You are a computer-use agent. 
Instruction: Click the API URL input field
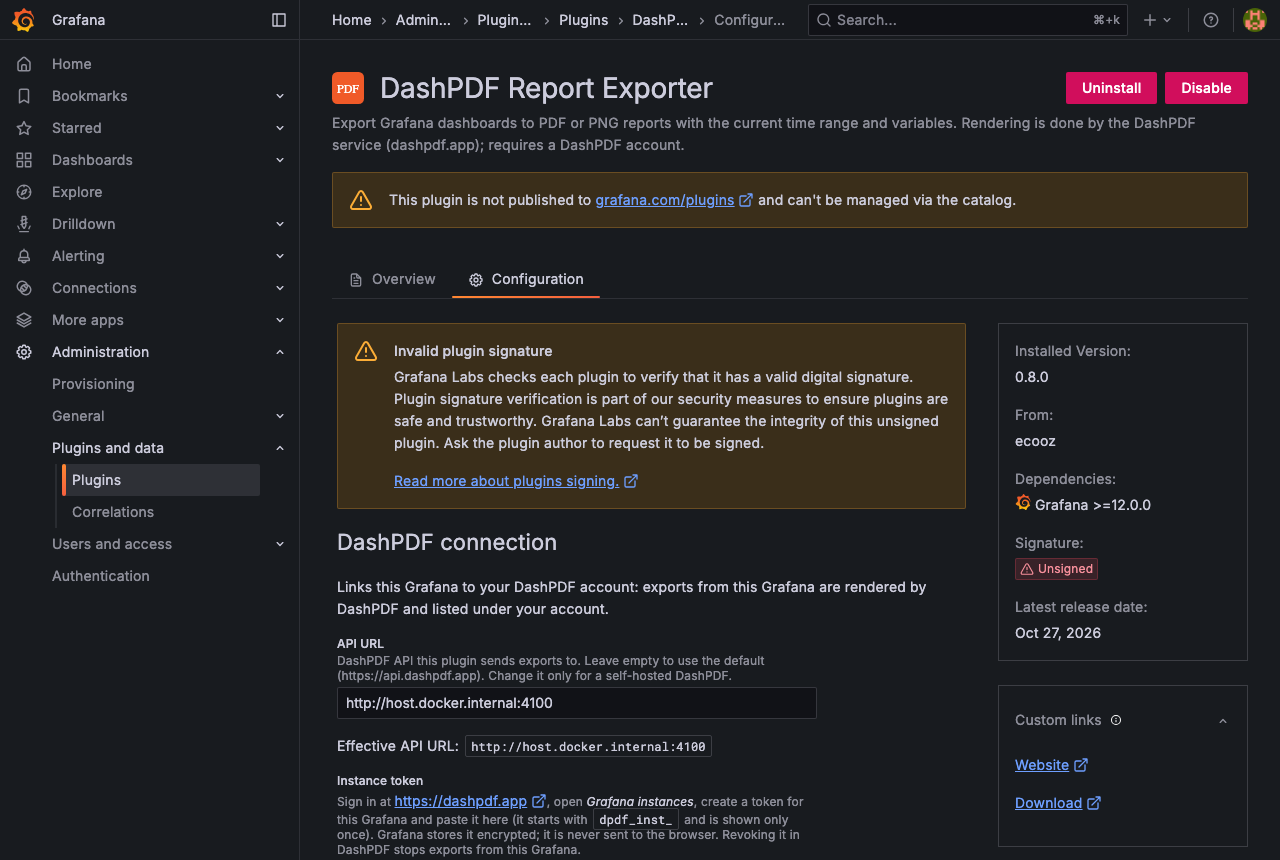(577, 703)
